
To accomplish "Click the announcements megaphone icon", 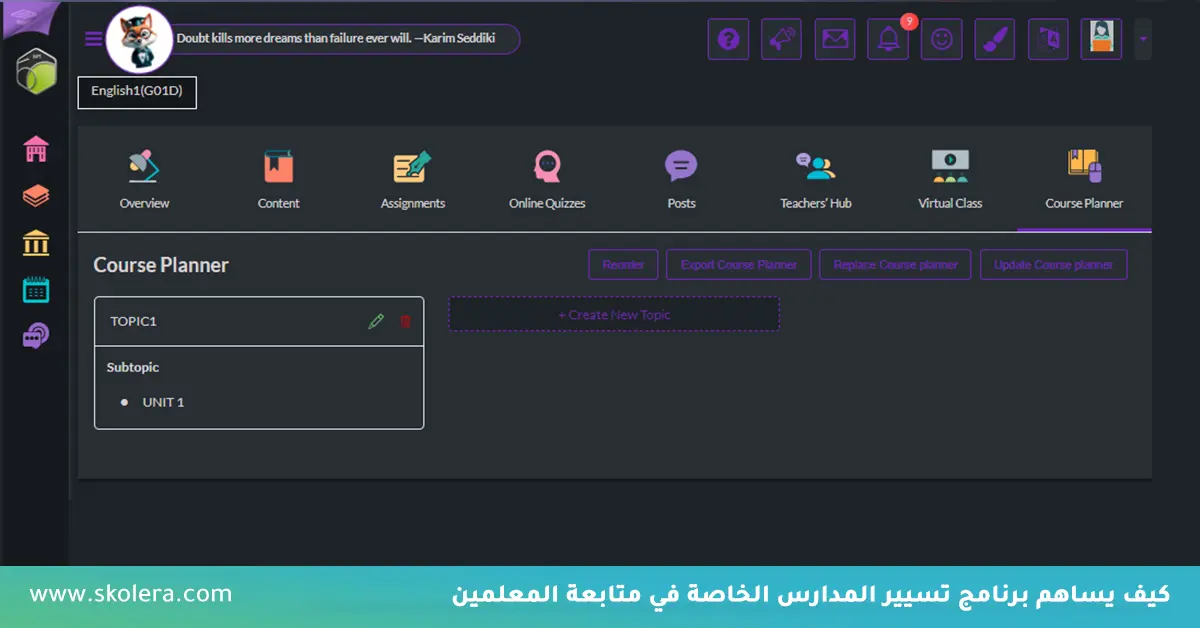I will click(781, 38).
